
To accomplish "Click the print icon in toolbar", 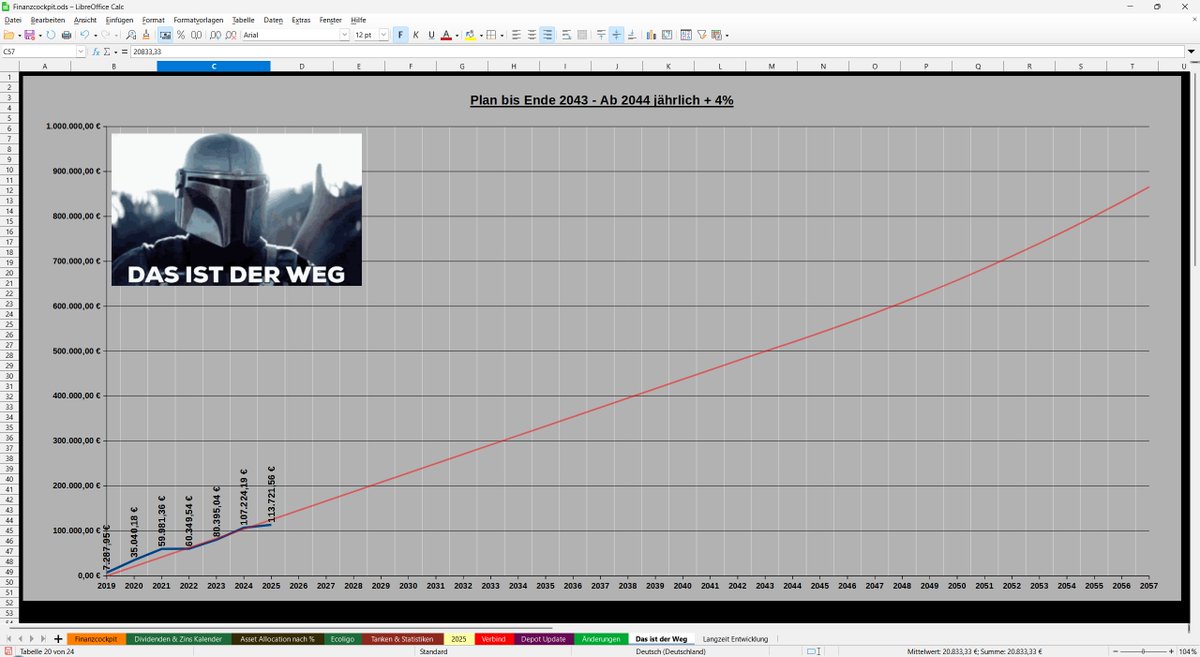I will click(x=66, y=35).
